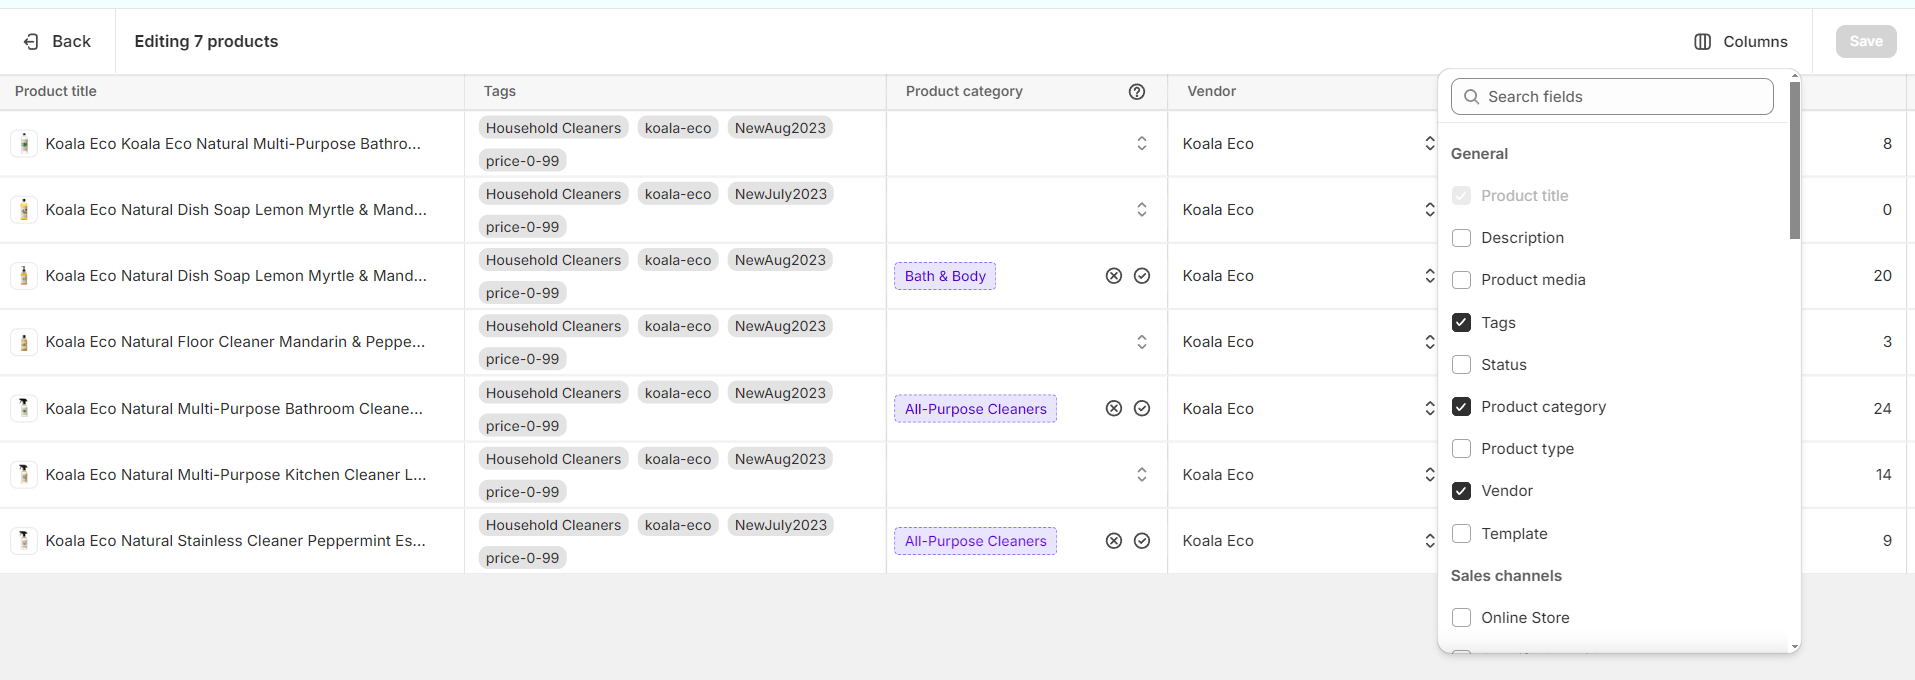Click the Save button

[1866, 41]
